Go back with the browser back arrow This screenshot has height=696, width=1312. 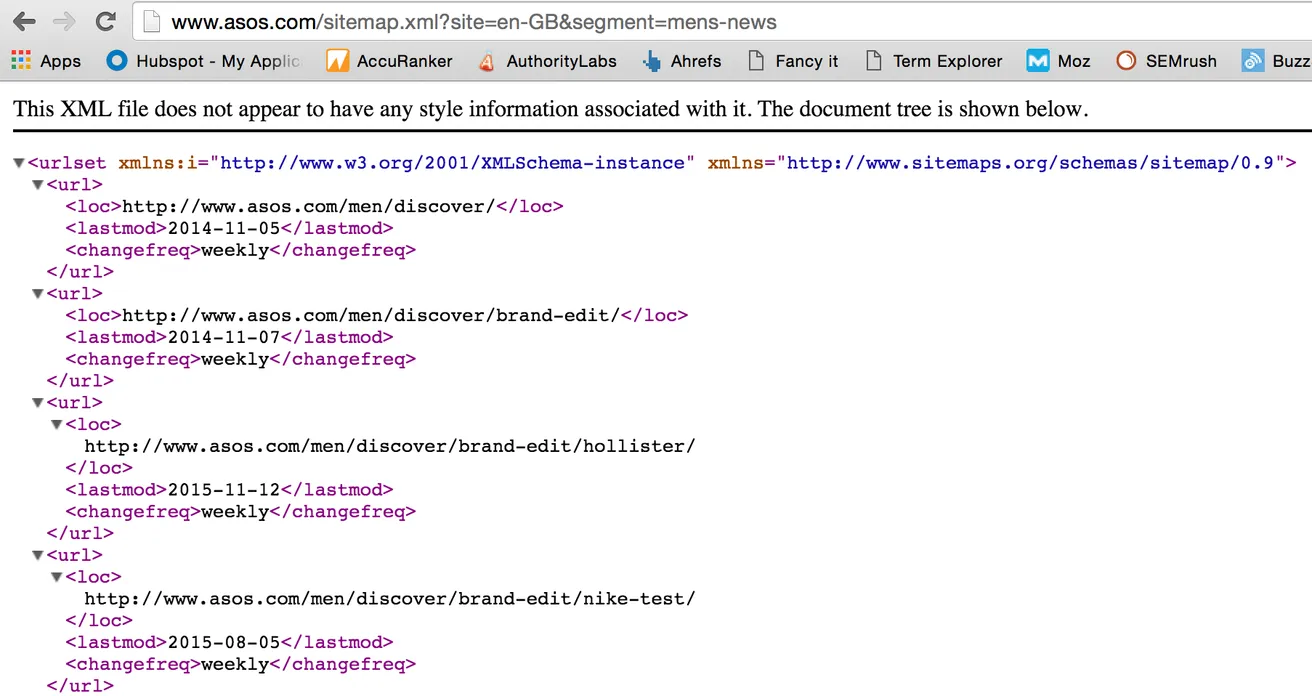coord(24,21)
